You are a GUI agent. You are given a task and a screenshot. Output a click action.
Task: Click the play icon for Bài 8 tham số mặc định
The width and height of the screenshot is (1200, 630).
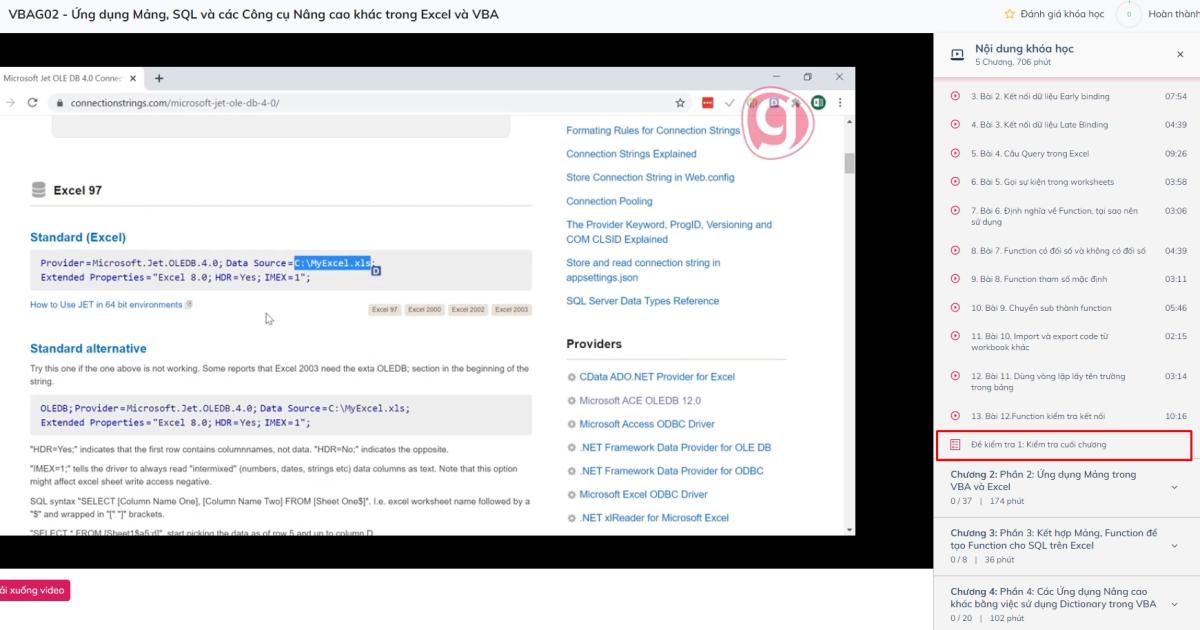click(x=955, y=279)
